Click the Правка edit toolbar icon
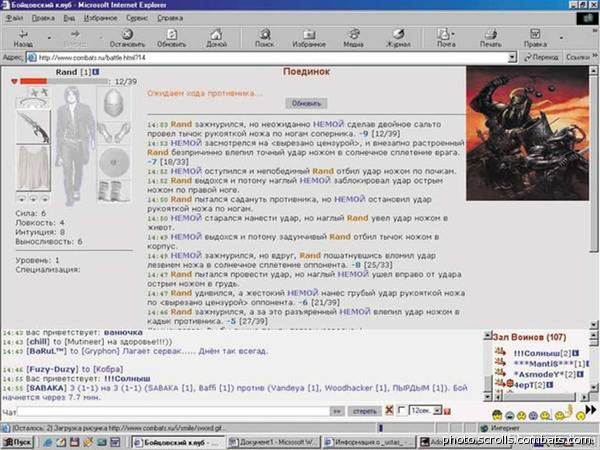 535,38
